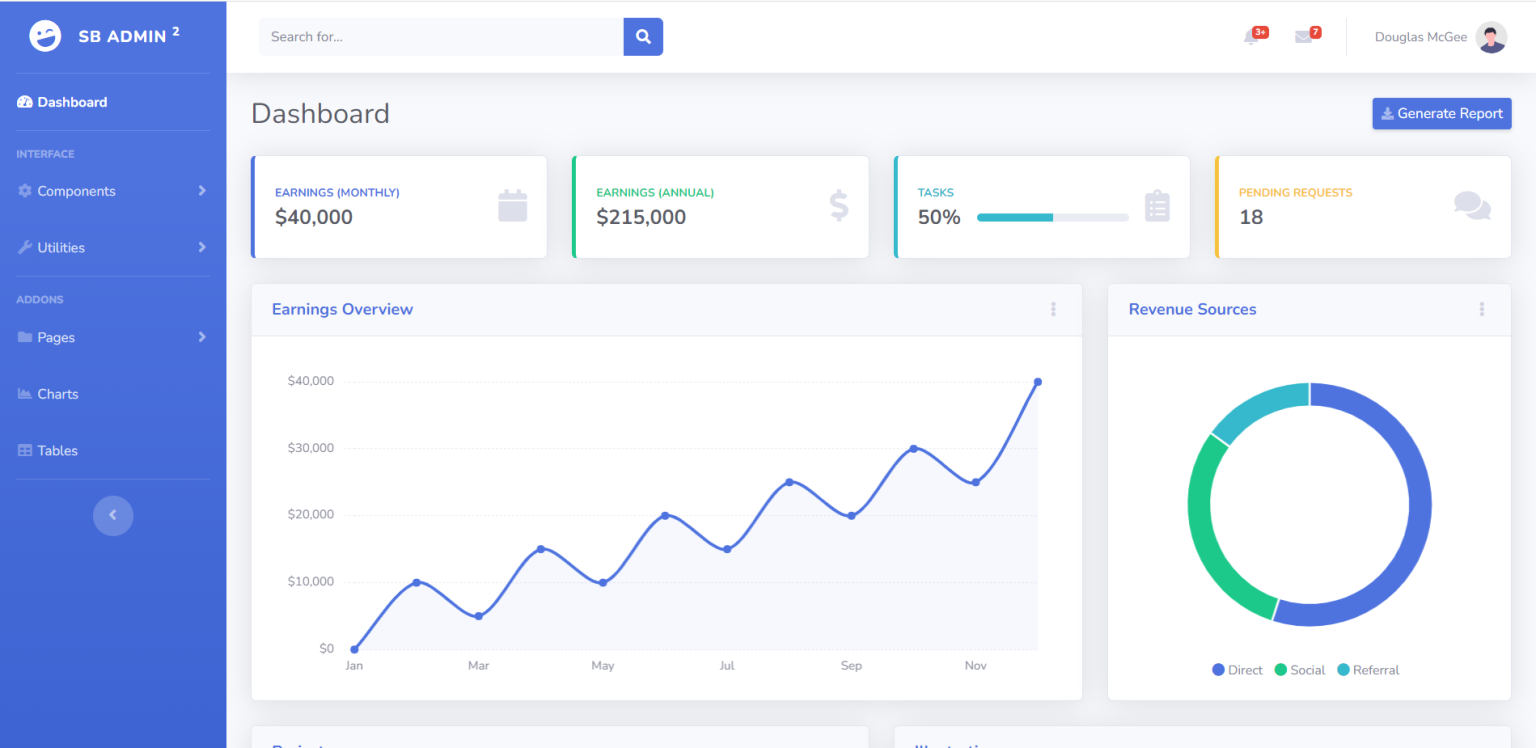1536x748 pixels.
Task: Open the Charts page link
Action: pos(57,393)
